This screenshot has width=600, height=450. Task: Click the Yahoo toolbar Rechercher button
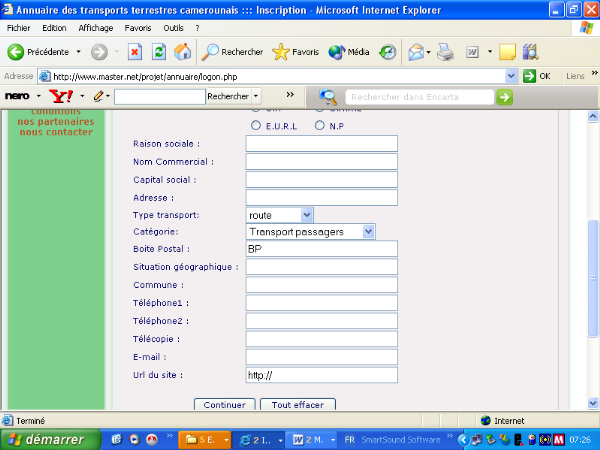(228, 96)
